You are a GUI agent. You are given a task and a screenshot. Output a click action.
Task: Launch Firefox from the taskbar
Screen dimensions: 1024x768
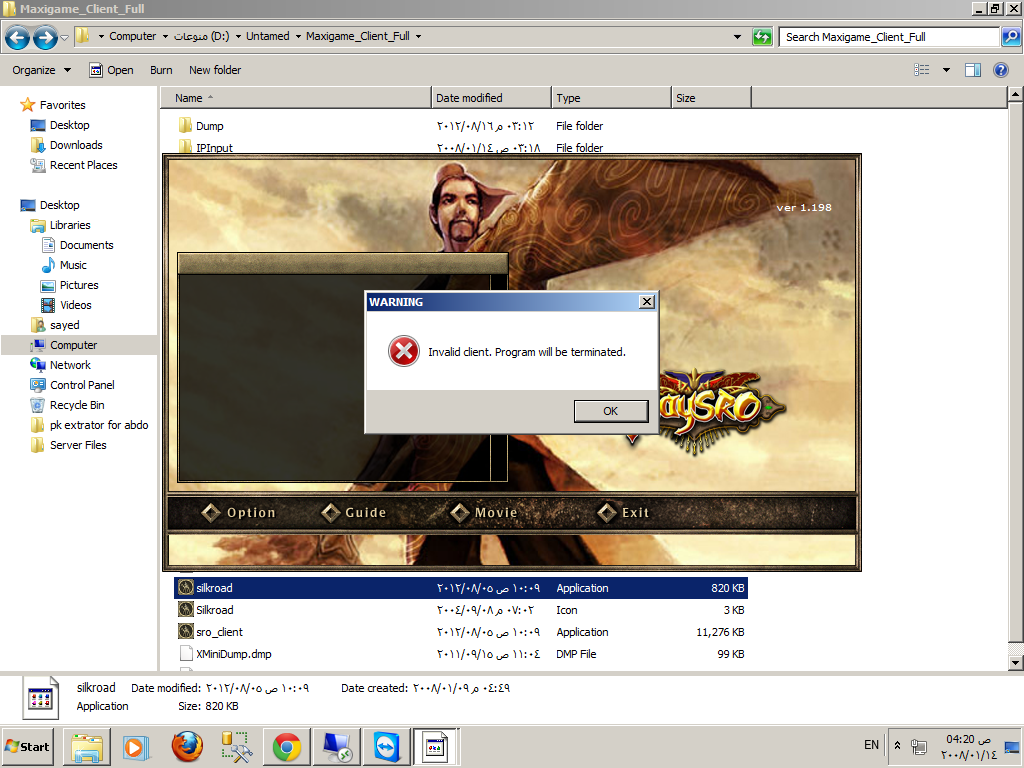point(187,746)
